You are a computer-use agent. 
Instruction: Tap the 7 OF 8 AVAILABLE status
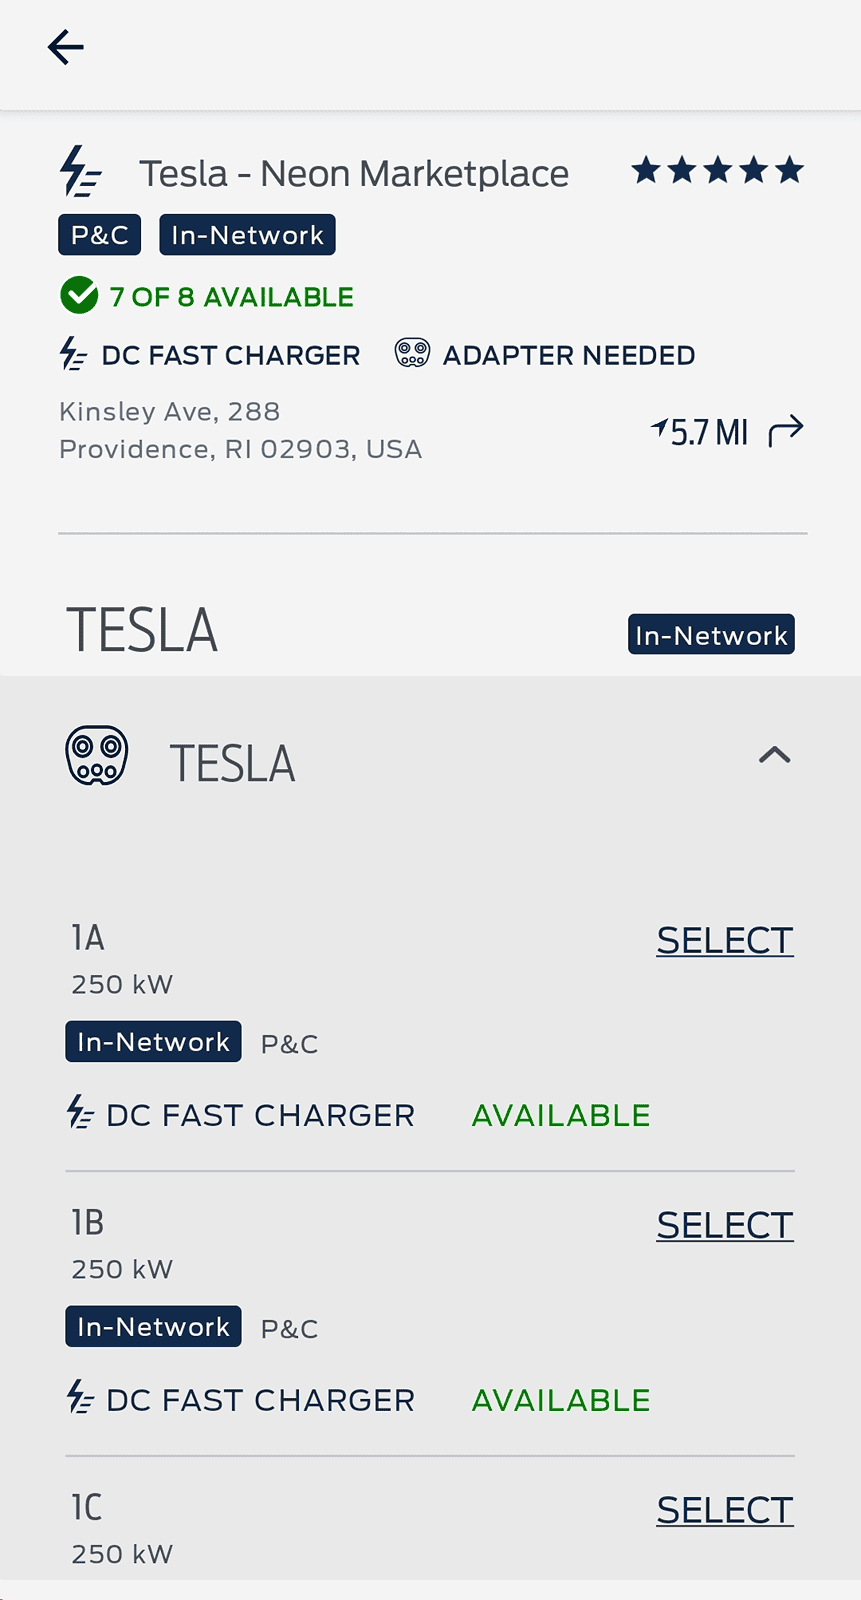tap(231, 297)
